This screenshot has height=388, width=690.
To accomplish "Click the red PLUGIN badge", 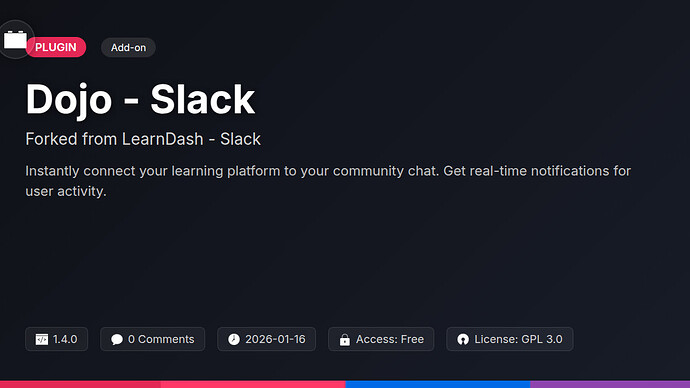I will (55, 47).
